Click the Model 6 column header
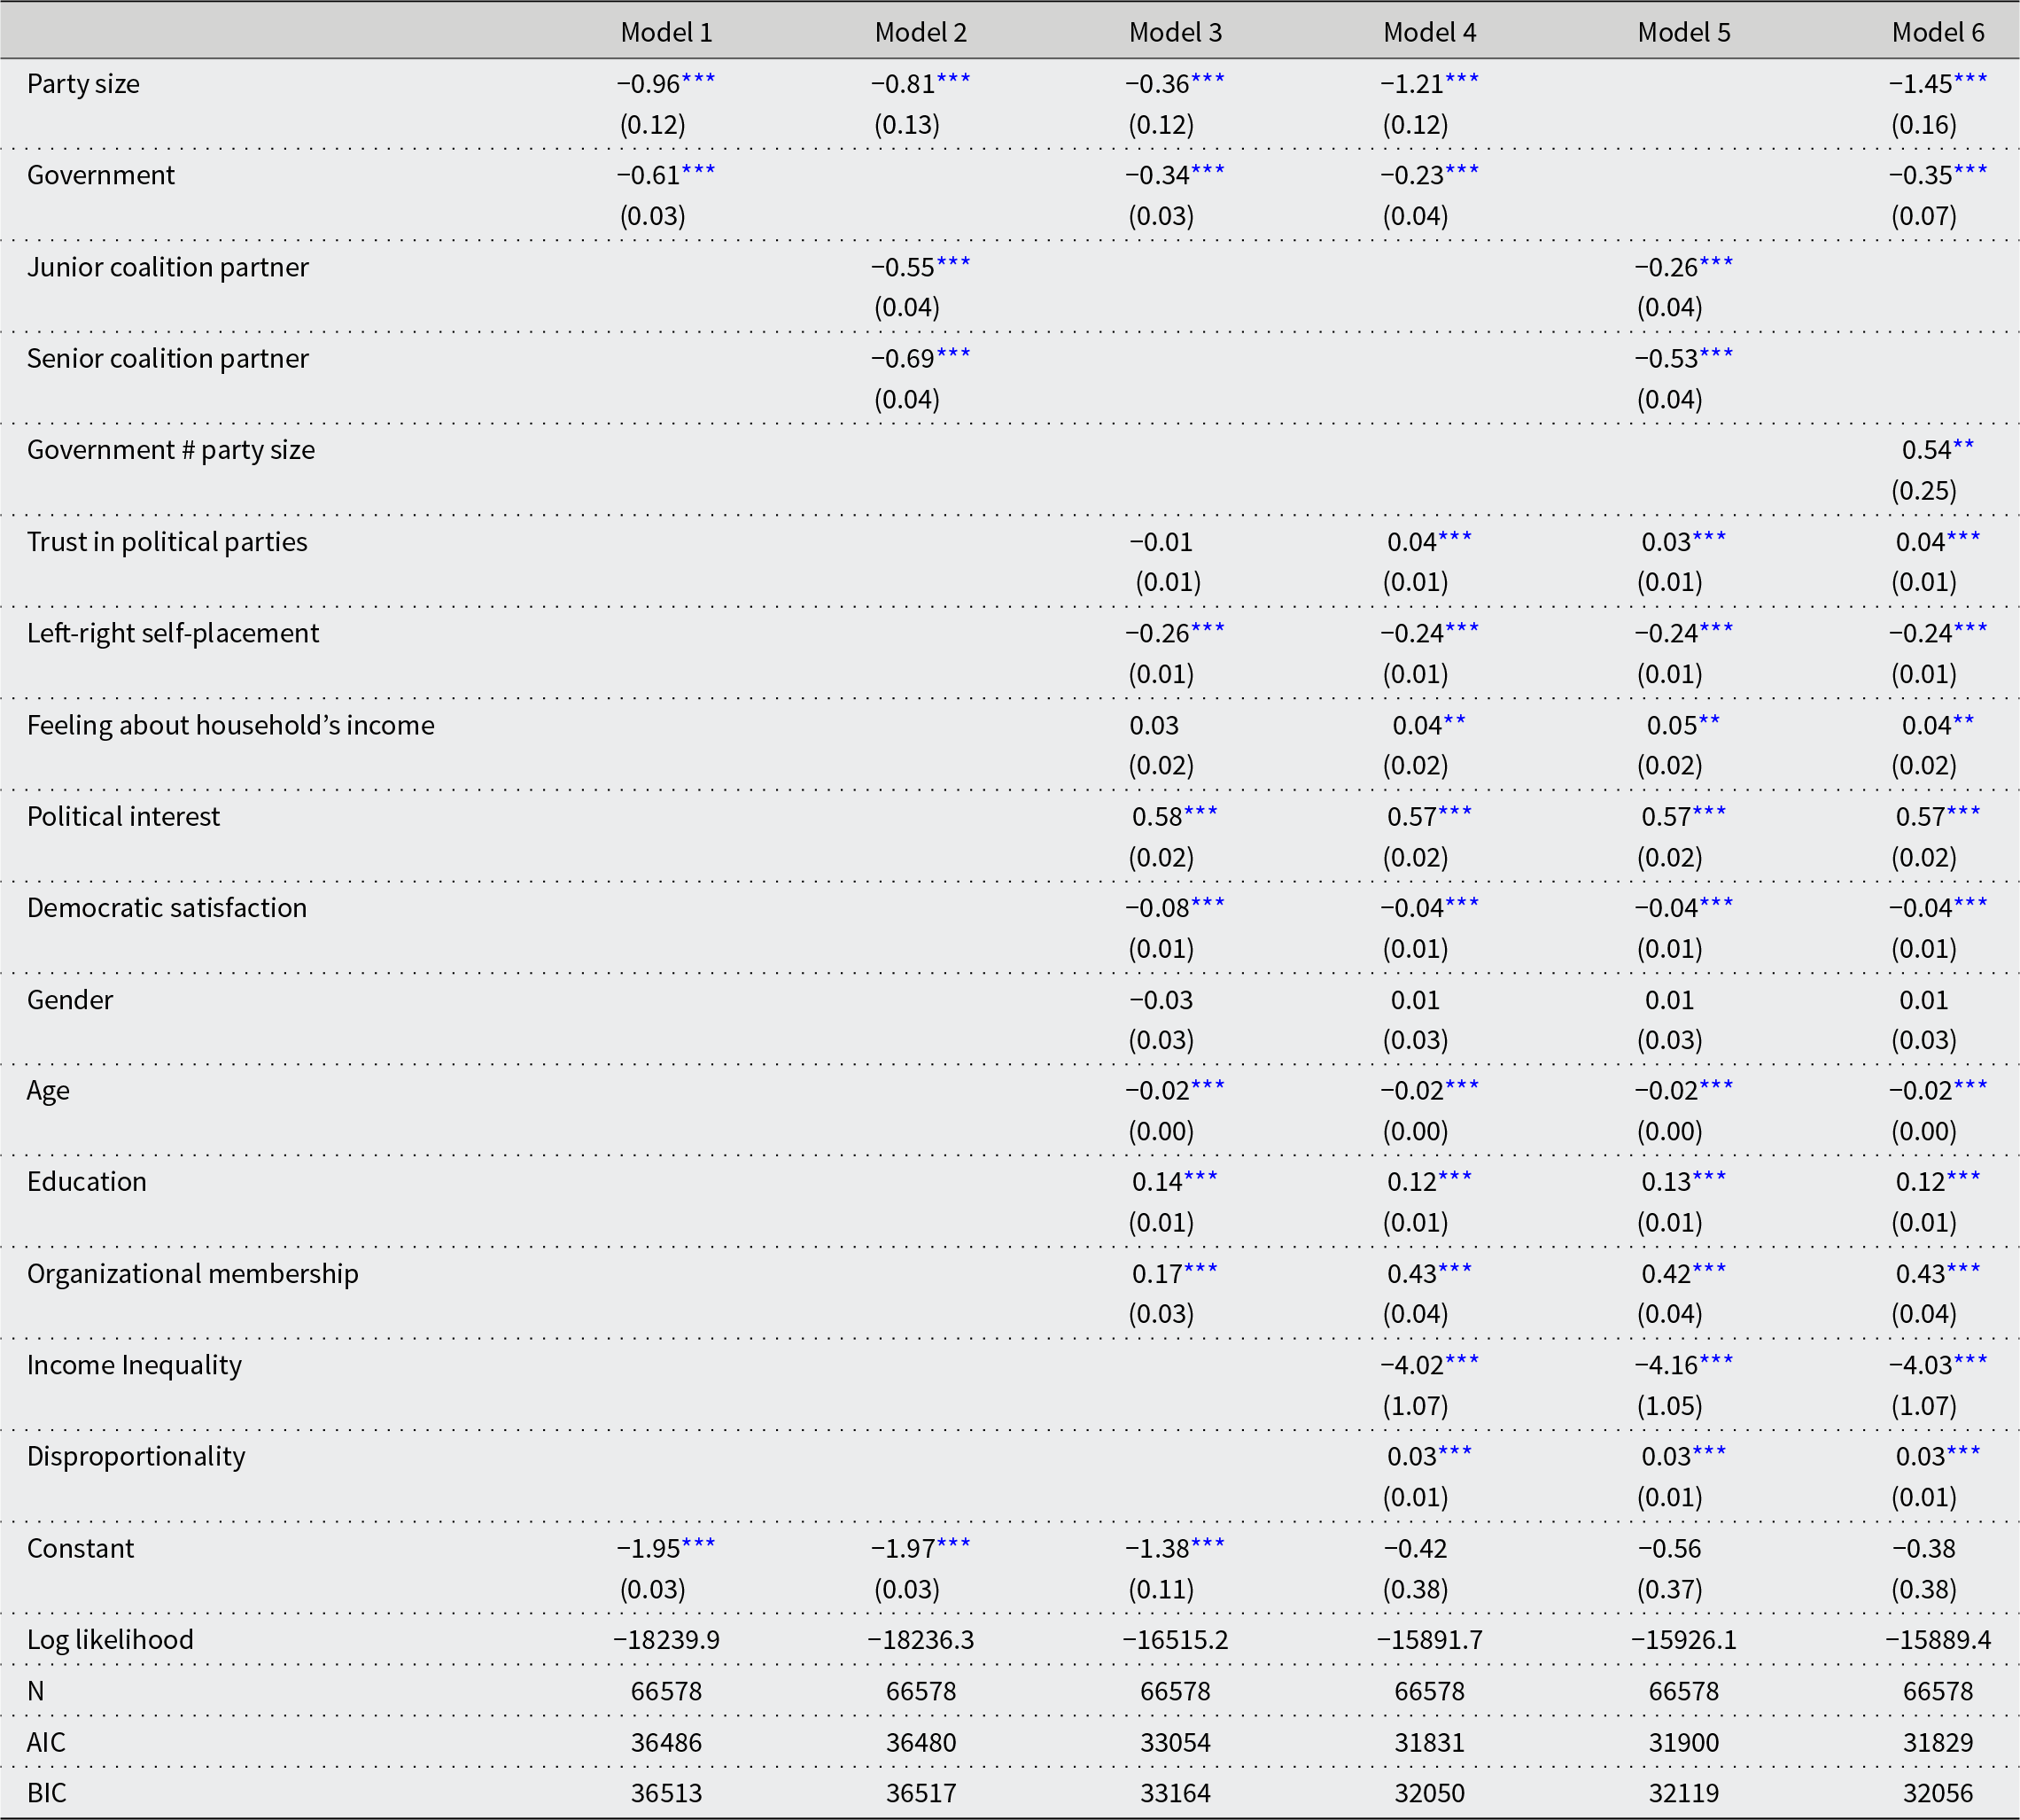 1937,32
